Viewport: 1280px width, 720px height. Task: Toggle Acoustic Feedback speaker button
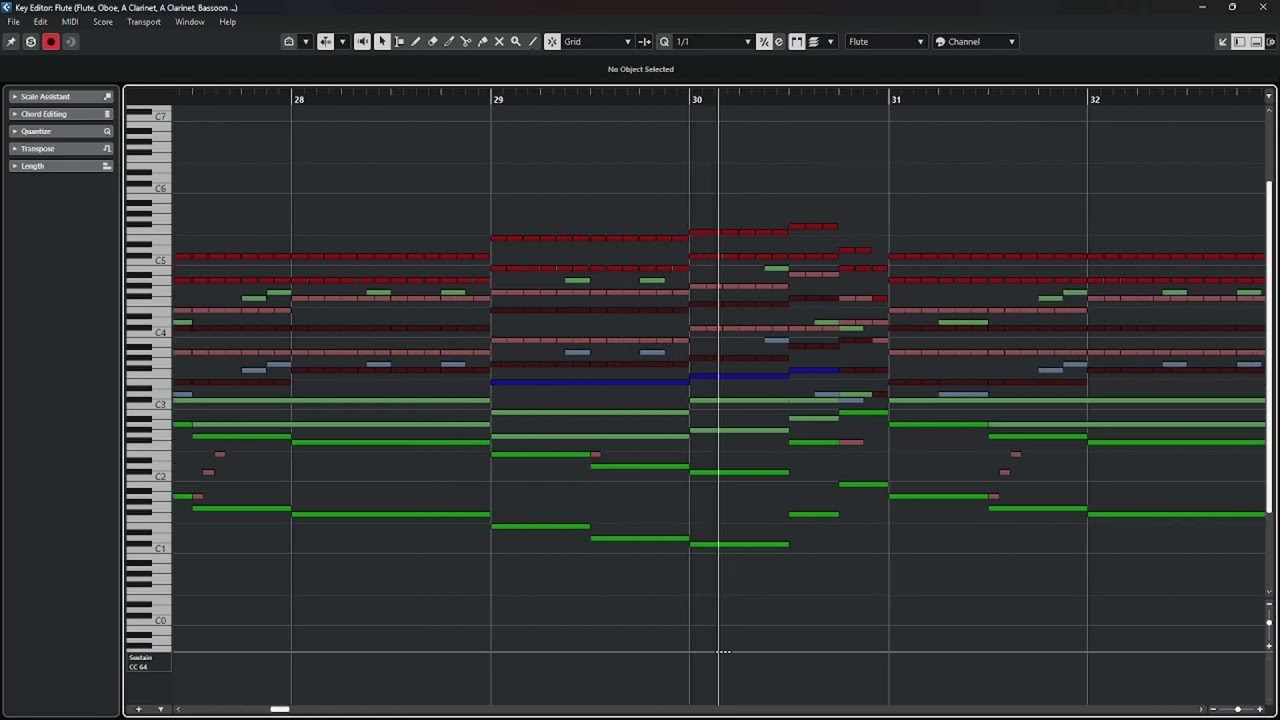[362, 41]
